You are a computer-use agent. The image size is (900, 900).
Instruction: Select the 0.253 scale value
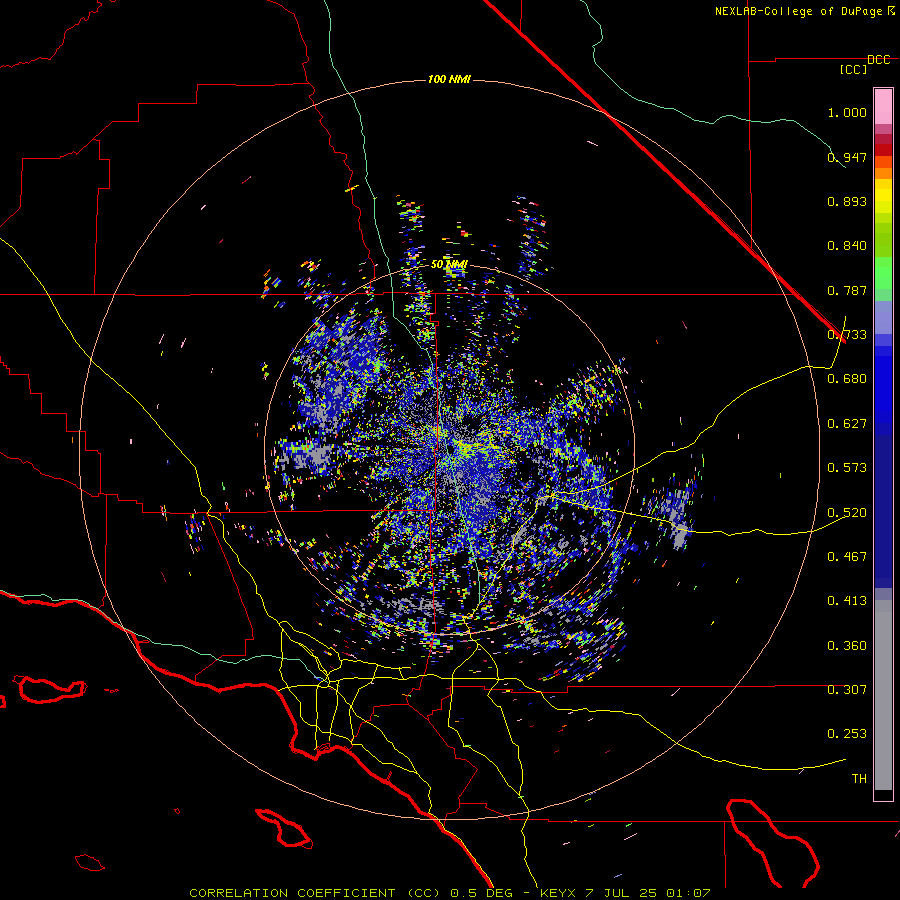(847, 734)
